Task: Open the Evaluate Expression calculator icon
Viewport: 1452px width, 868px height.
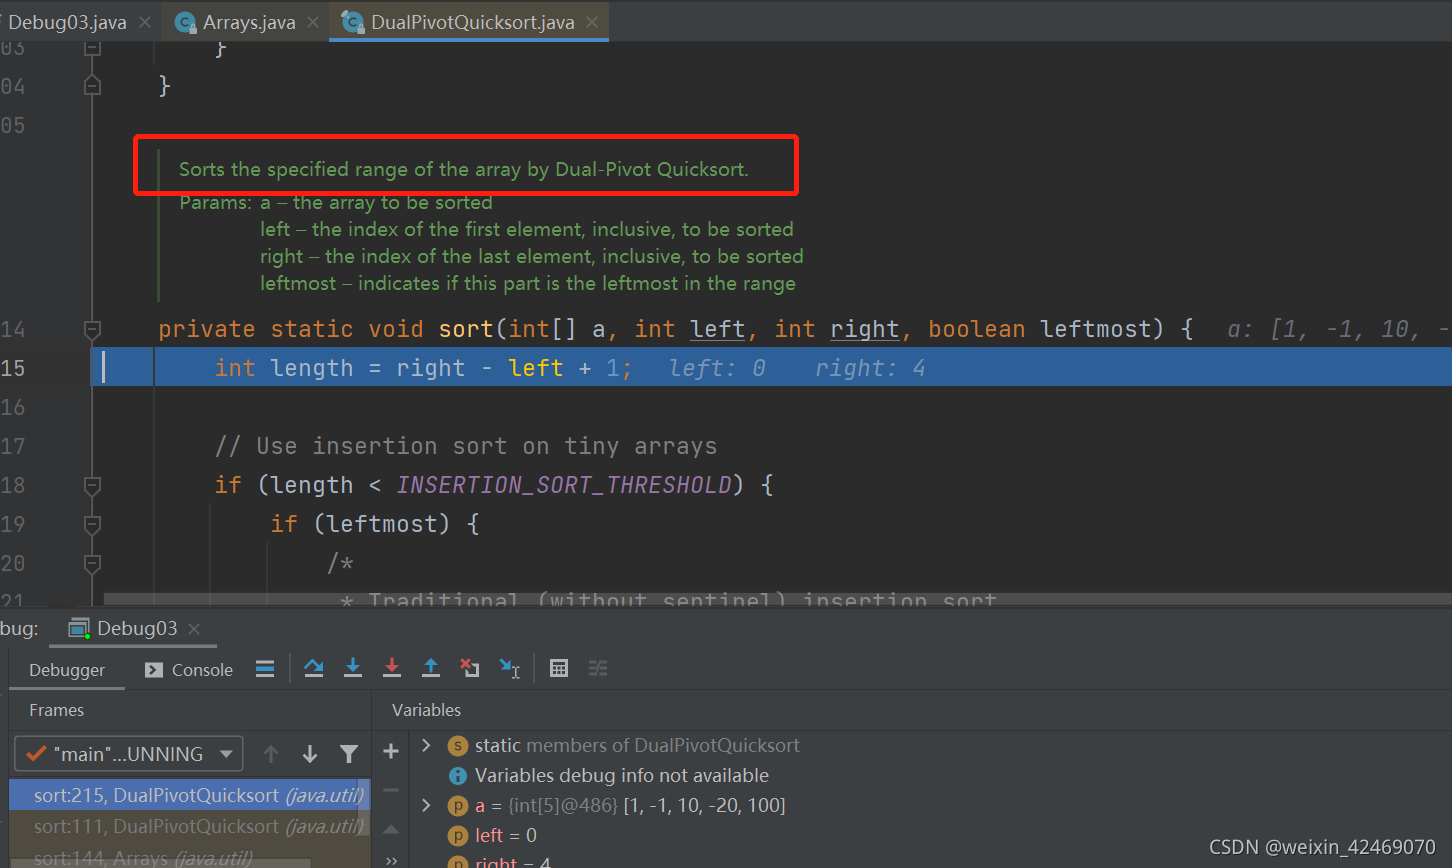Action: coord(559,668)
